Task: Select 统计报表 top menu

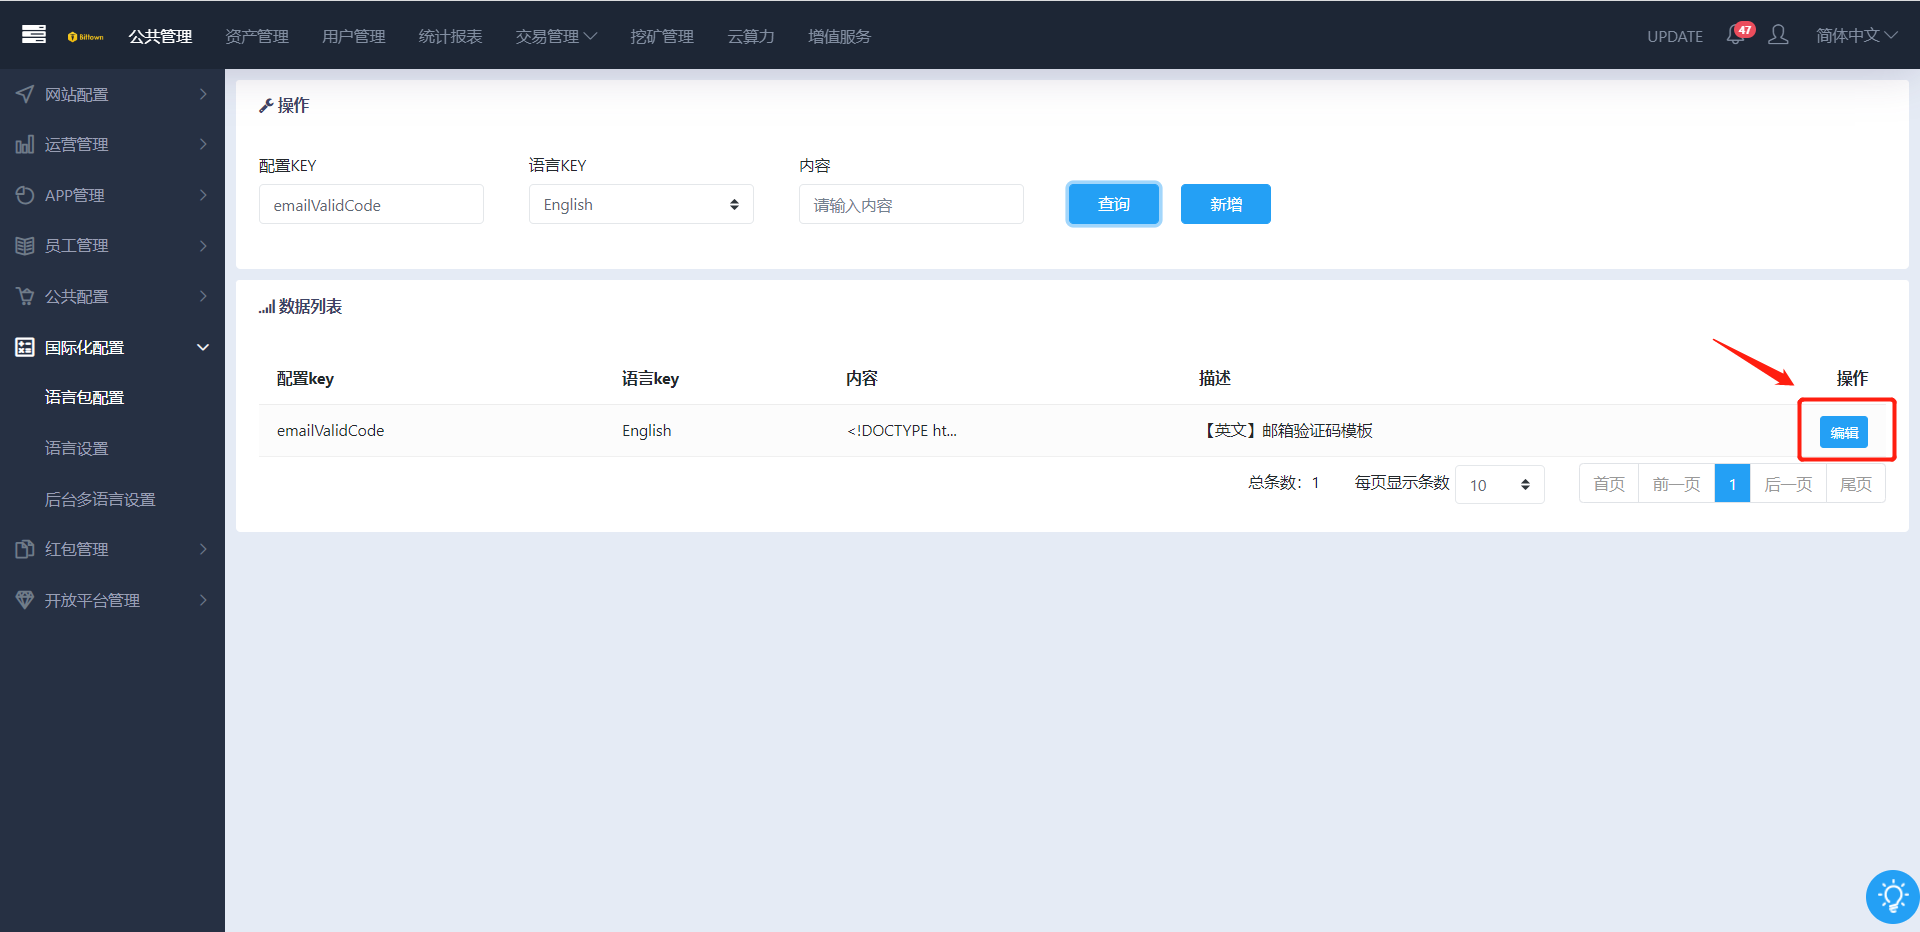Action: (451, 36)
